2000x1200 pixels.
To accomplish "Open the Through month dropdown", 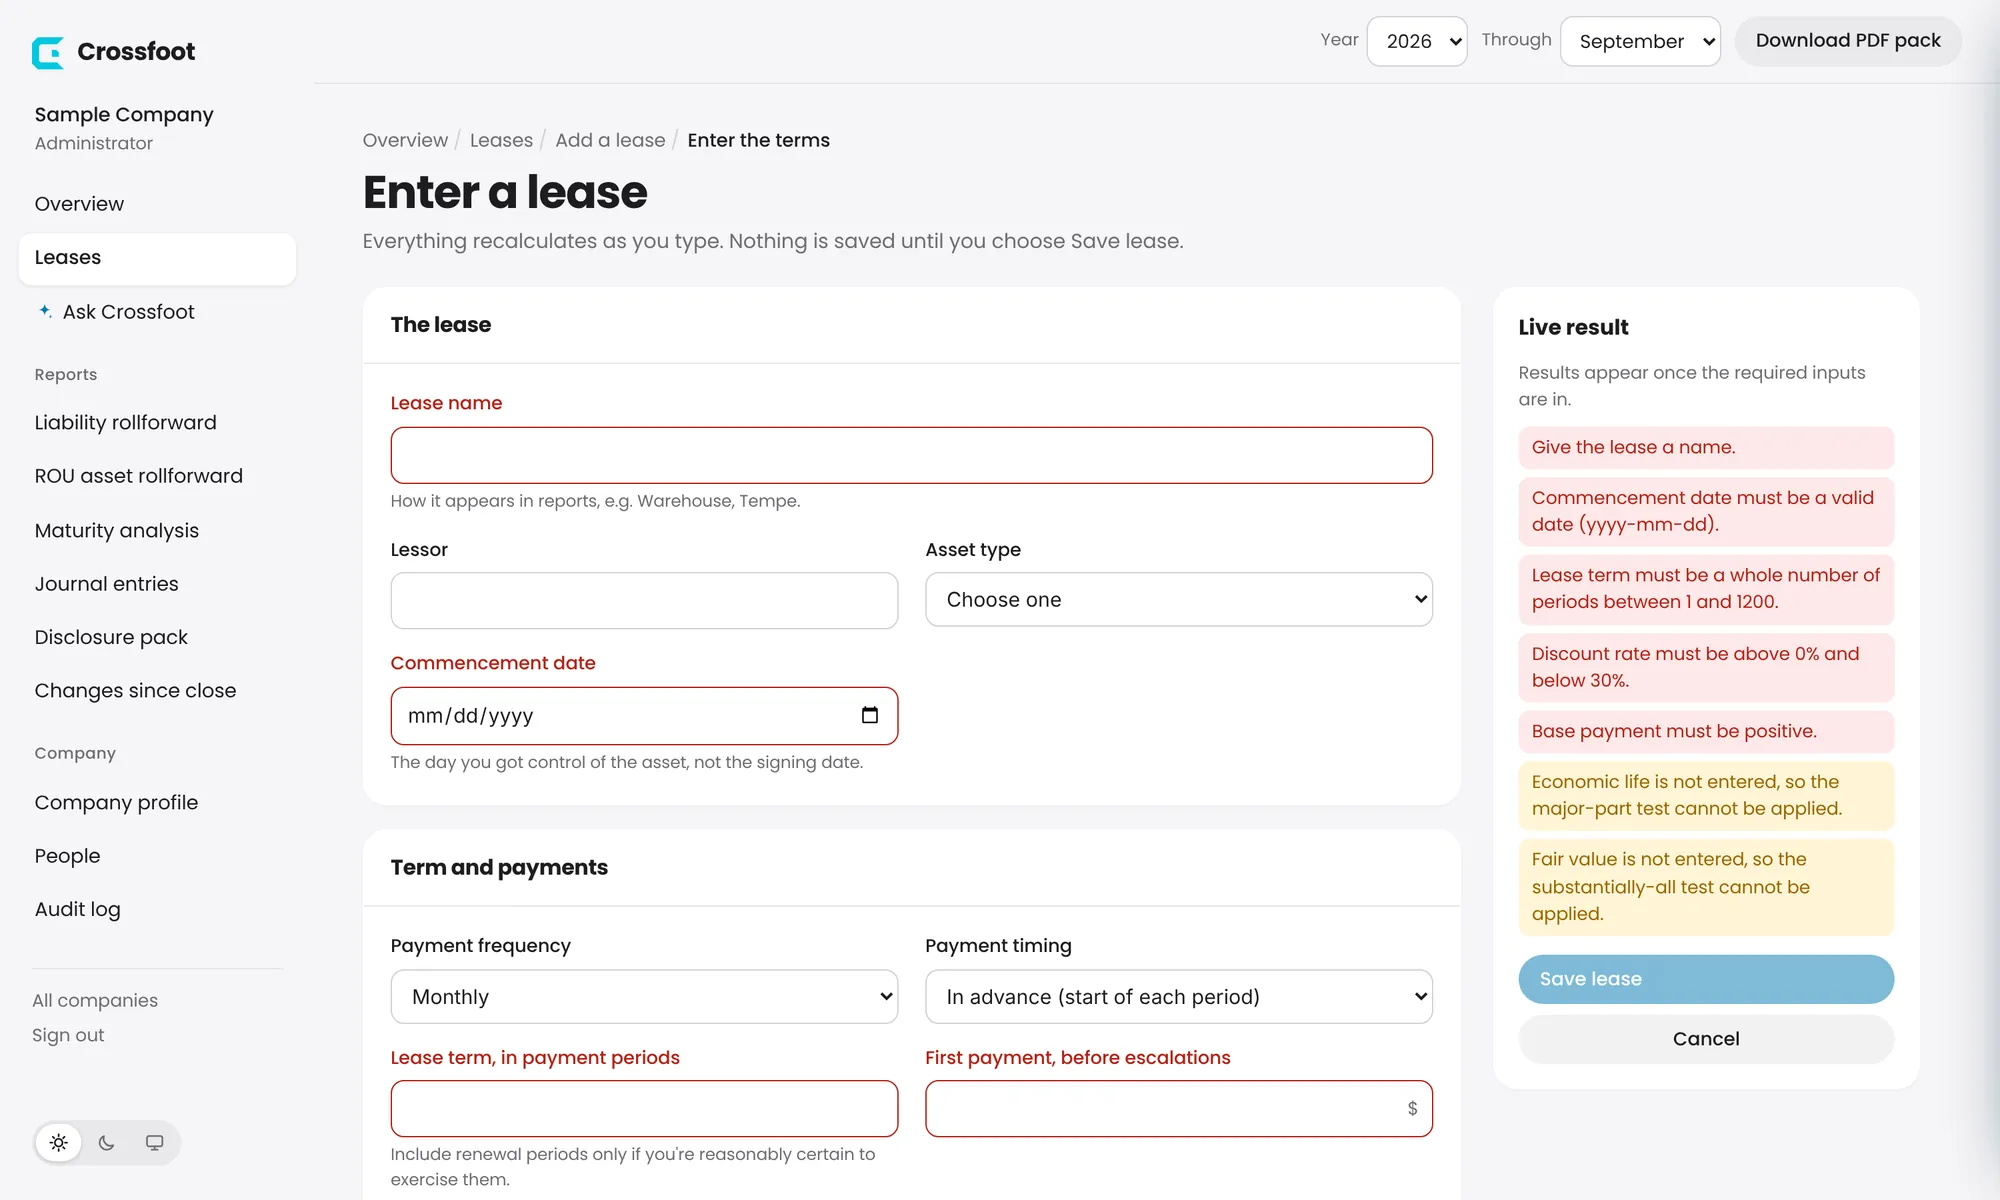I will point(1640,41).
